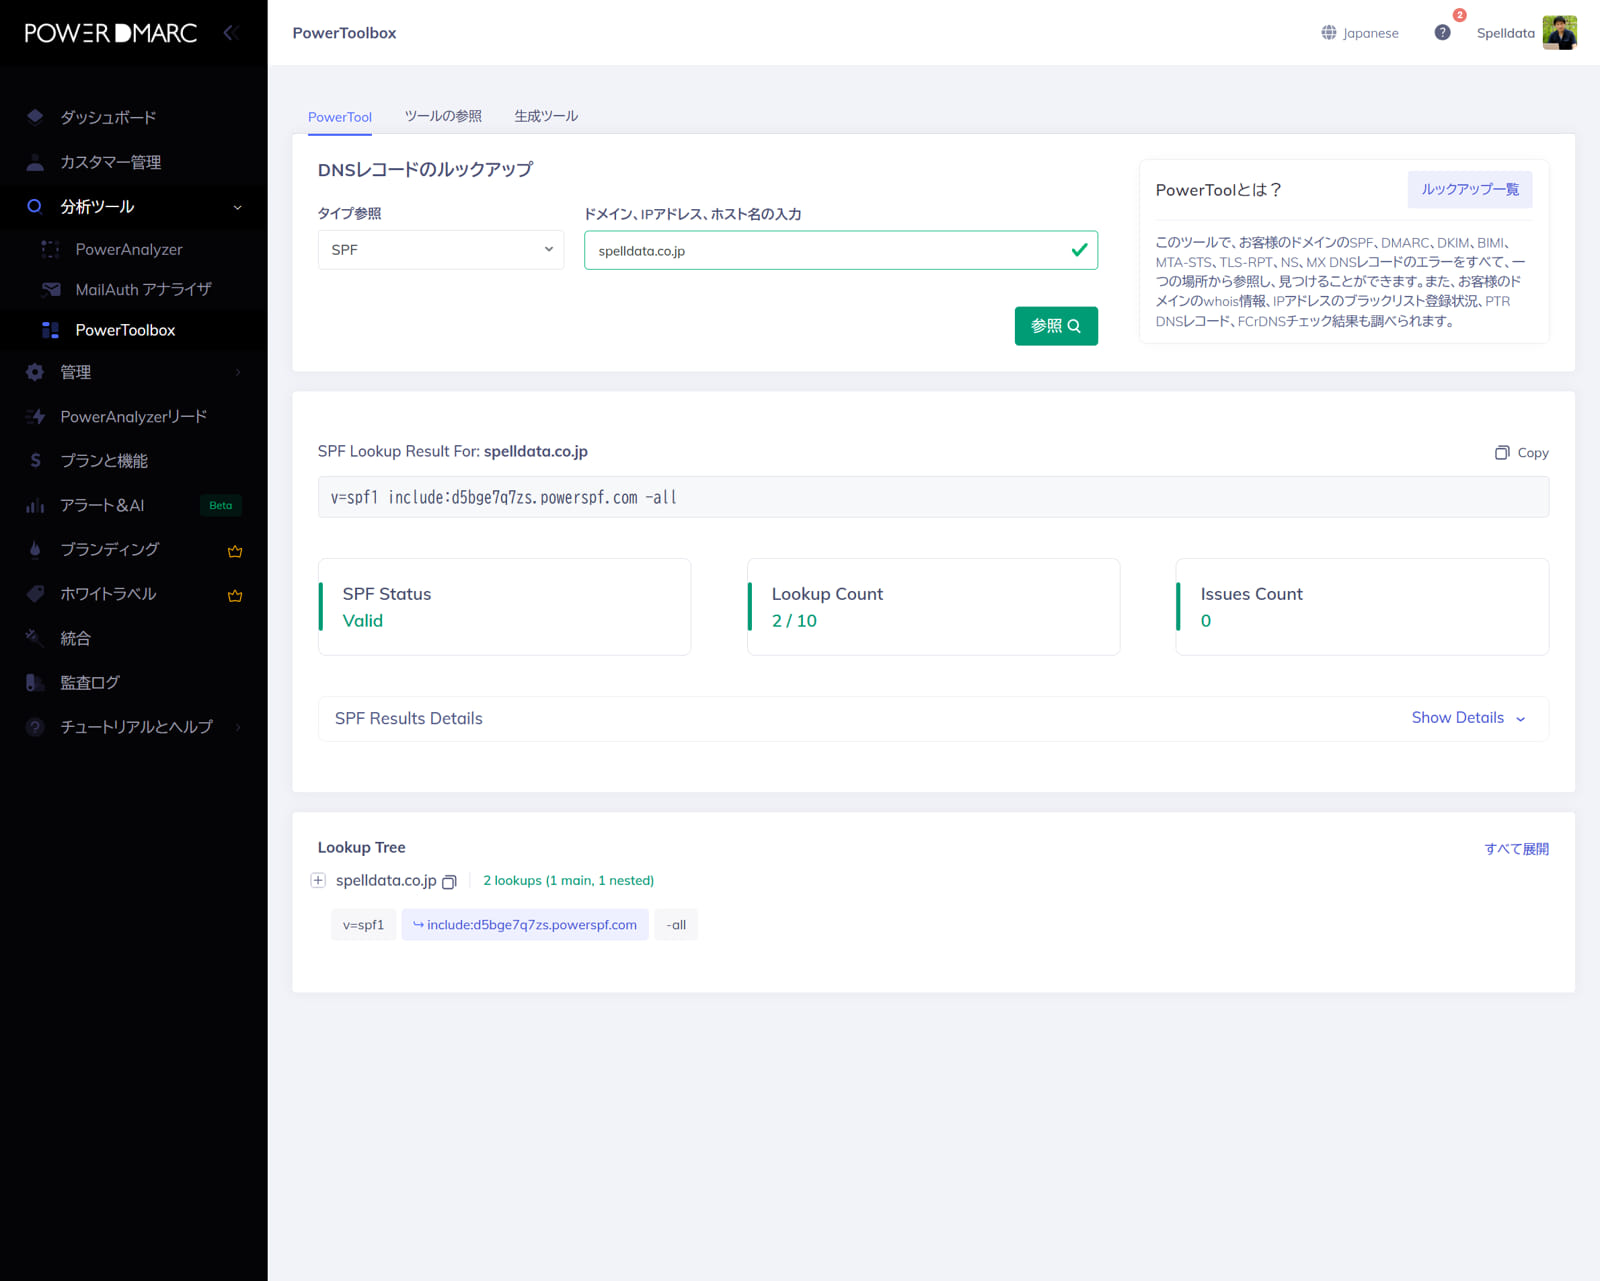Collapse the 分析ツール menu chevron
1600x1281 pixels.
pyautogui.click(x=237, y=207)
